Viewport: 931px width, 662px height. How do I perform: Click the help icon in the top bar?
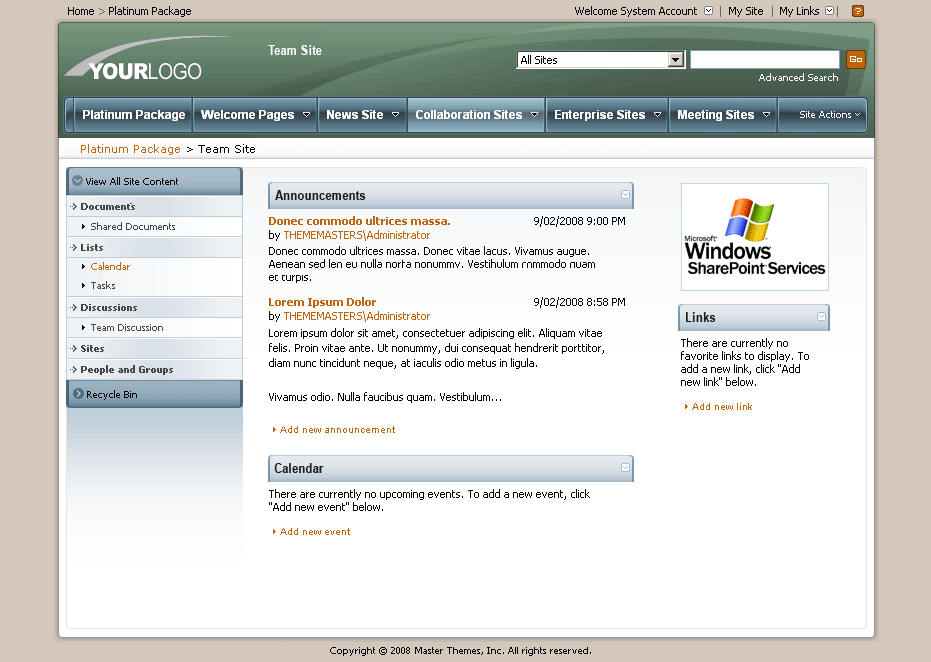point(857,11)
